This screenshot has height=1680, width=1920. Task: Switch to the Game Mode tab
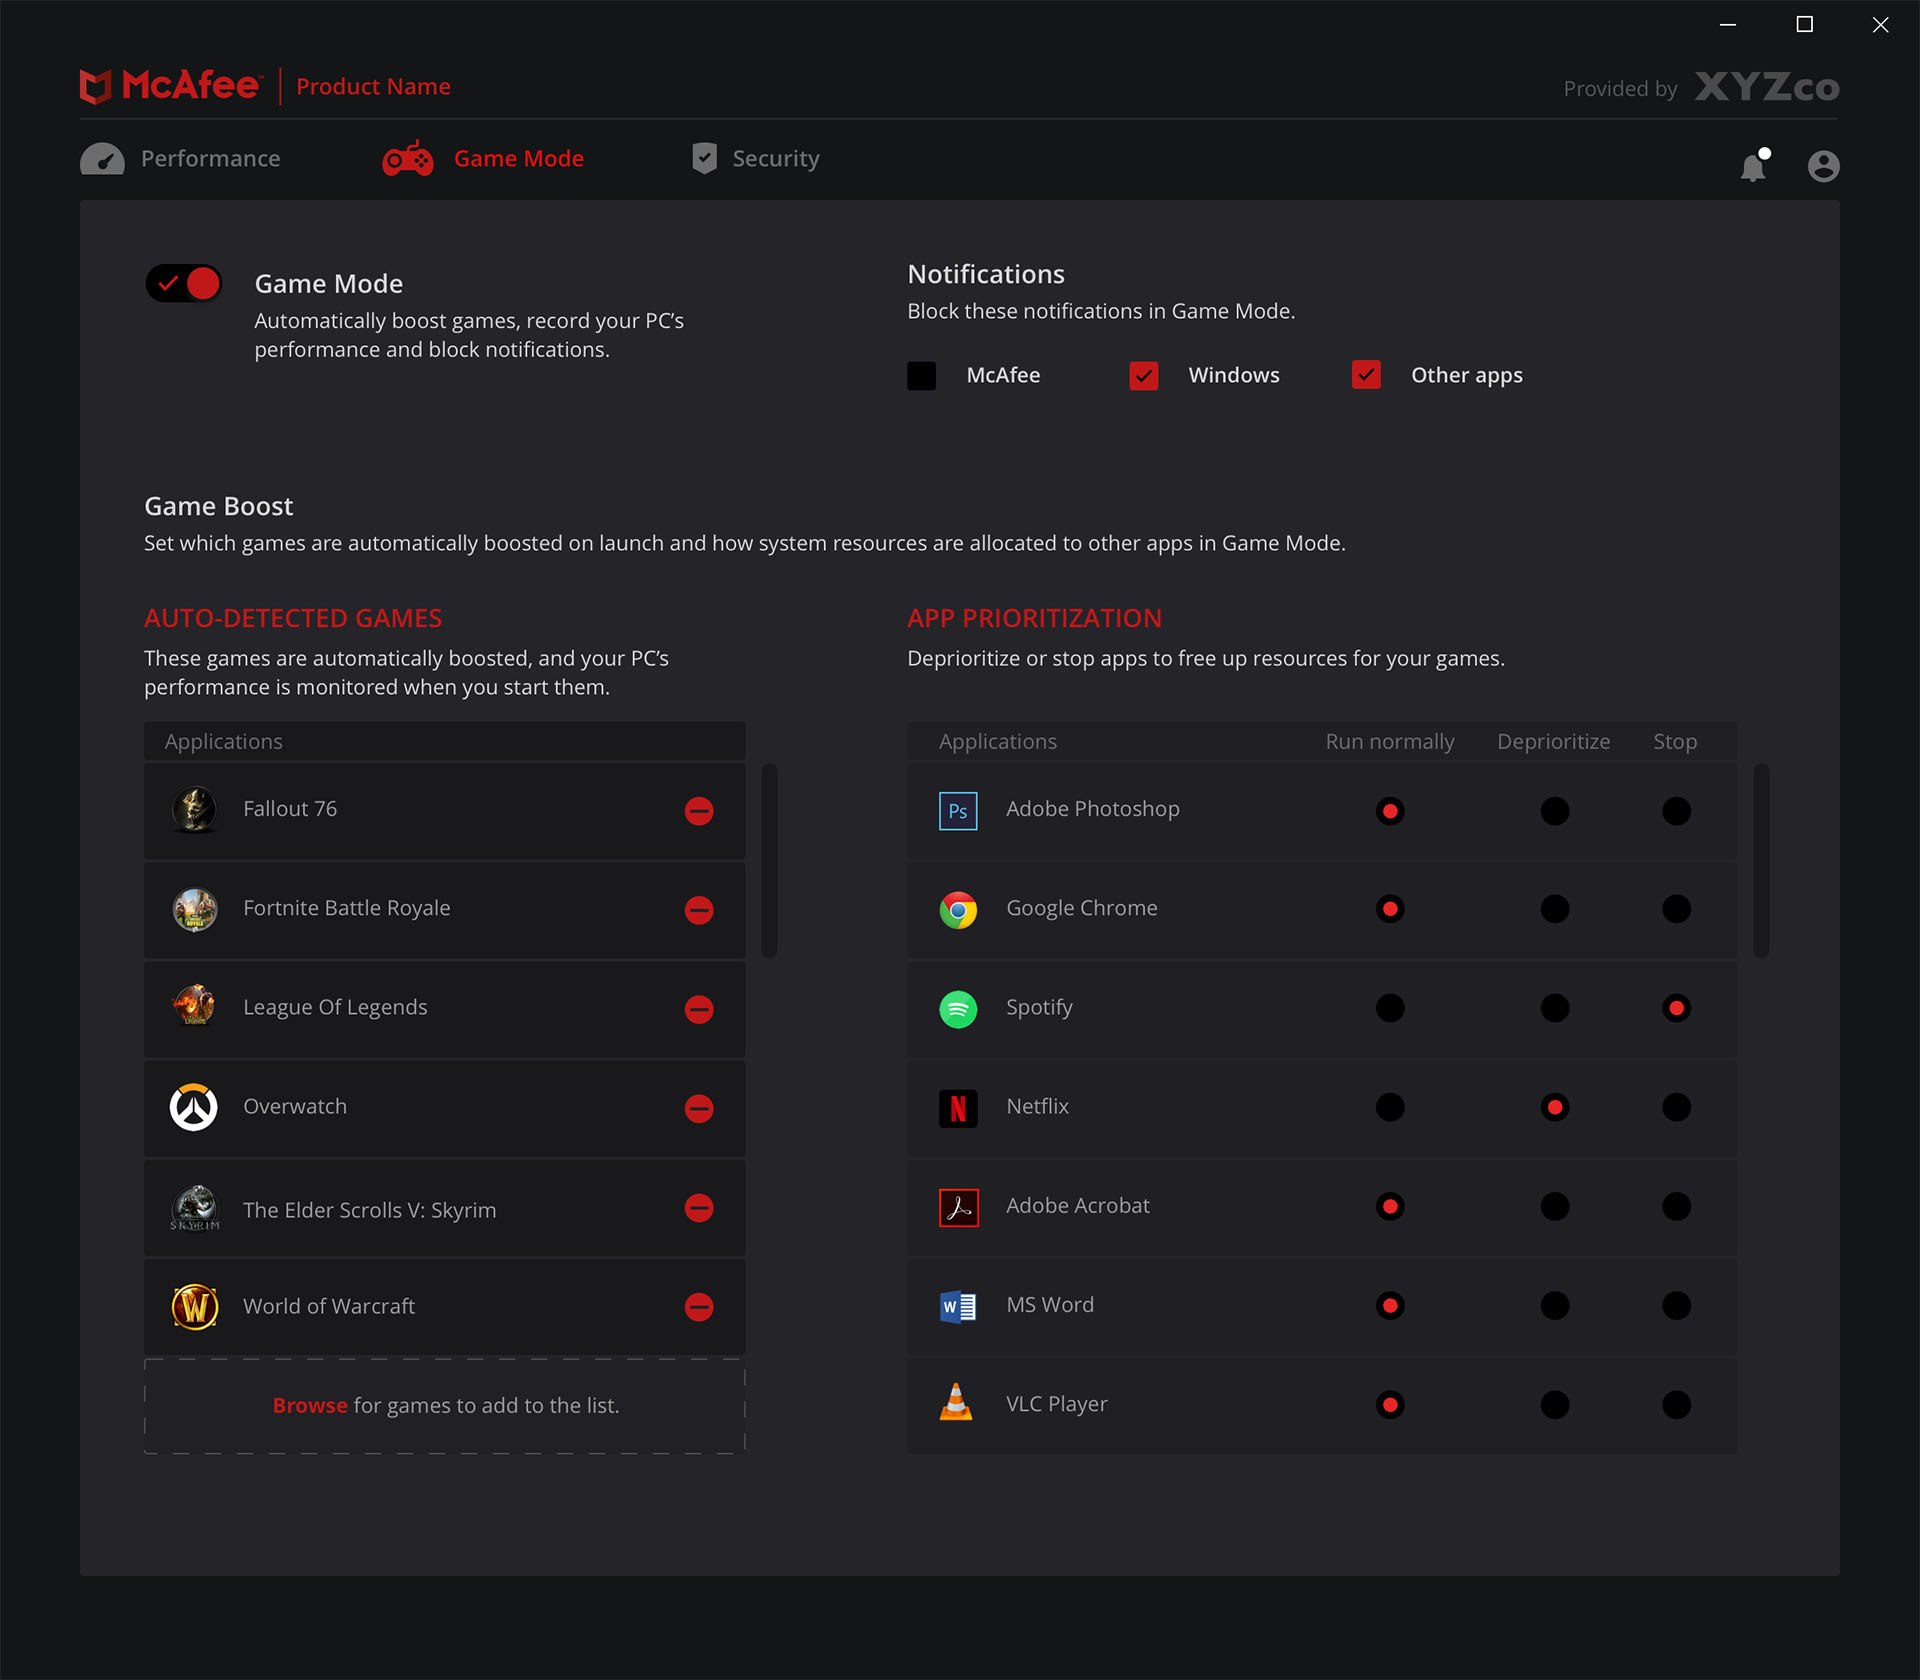(x=483, y=158)
